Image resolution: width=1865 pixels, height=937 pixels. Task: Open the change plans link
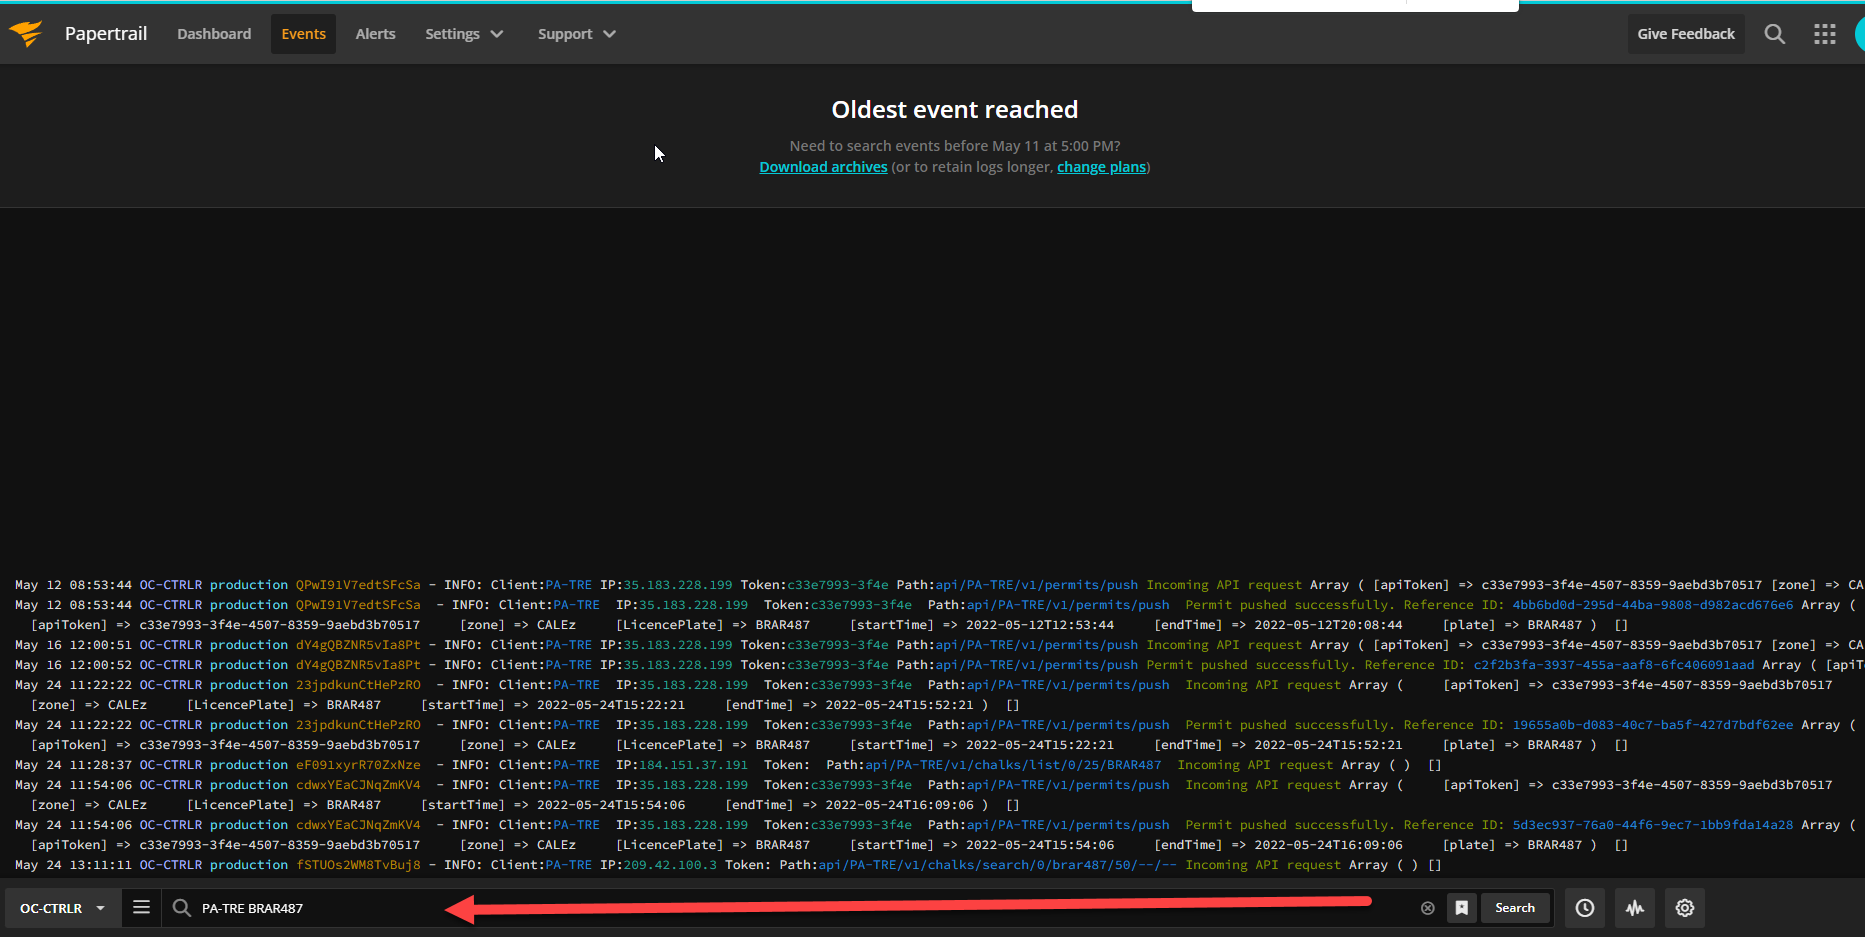pyautogui.click(x=1101, y=167)
